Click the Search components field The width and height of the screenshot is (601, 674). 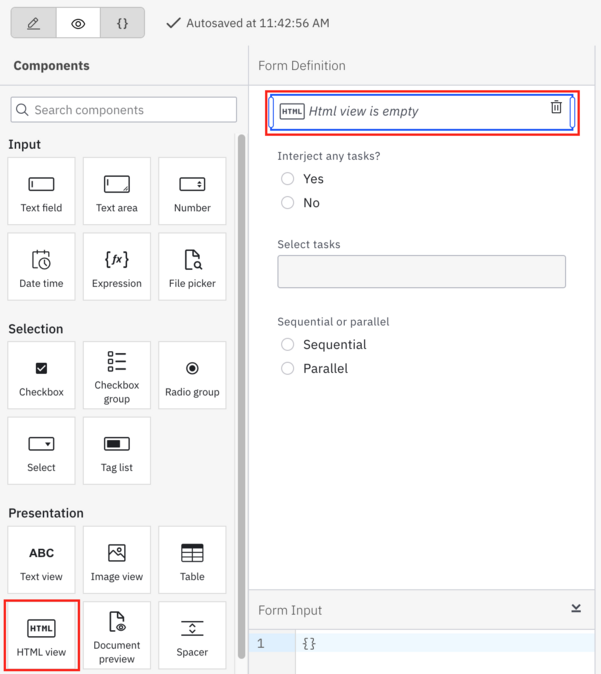[124, 110]
